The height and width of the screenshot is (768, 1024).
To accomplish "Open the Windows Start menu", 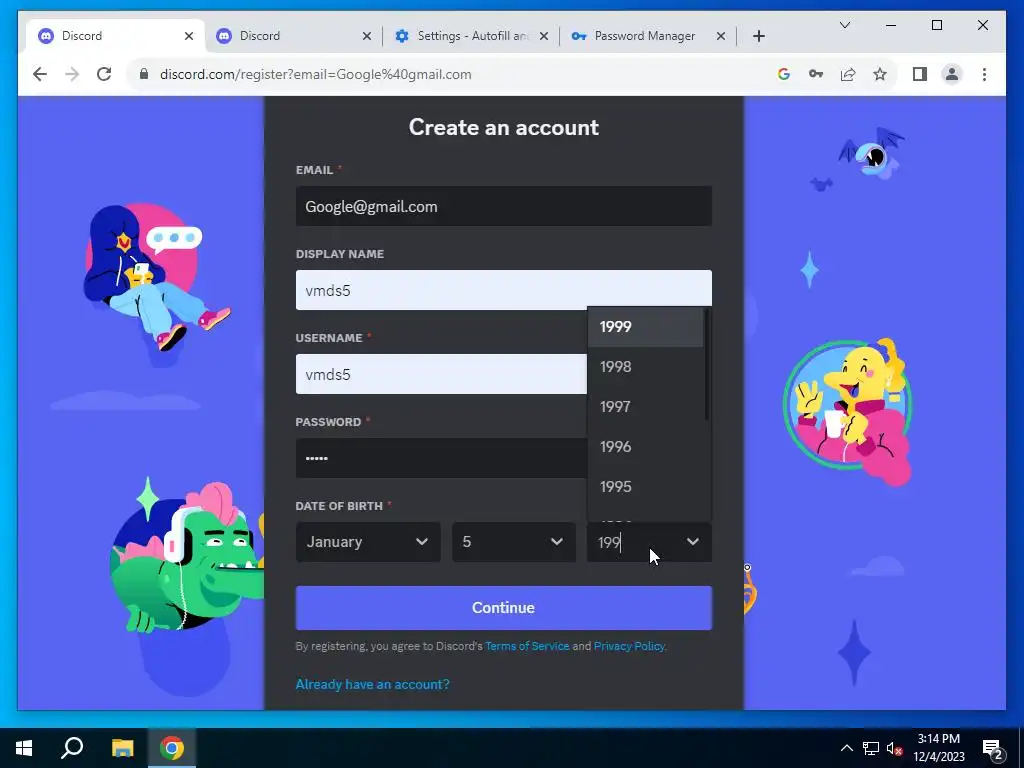I will tap(24, 748).
